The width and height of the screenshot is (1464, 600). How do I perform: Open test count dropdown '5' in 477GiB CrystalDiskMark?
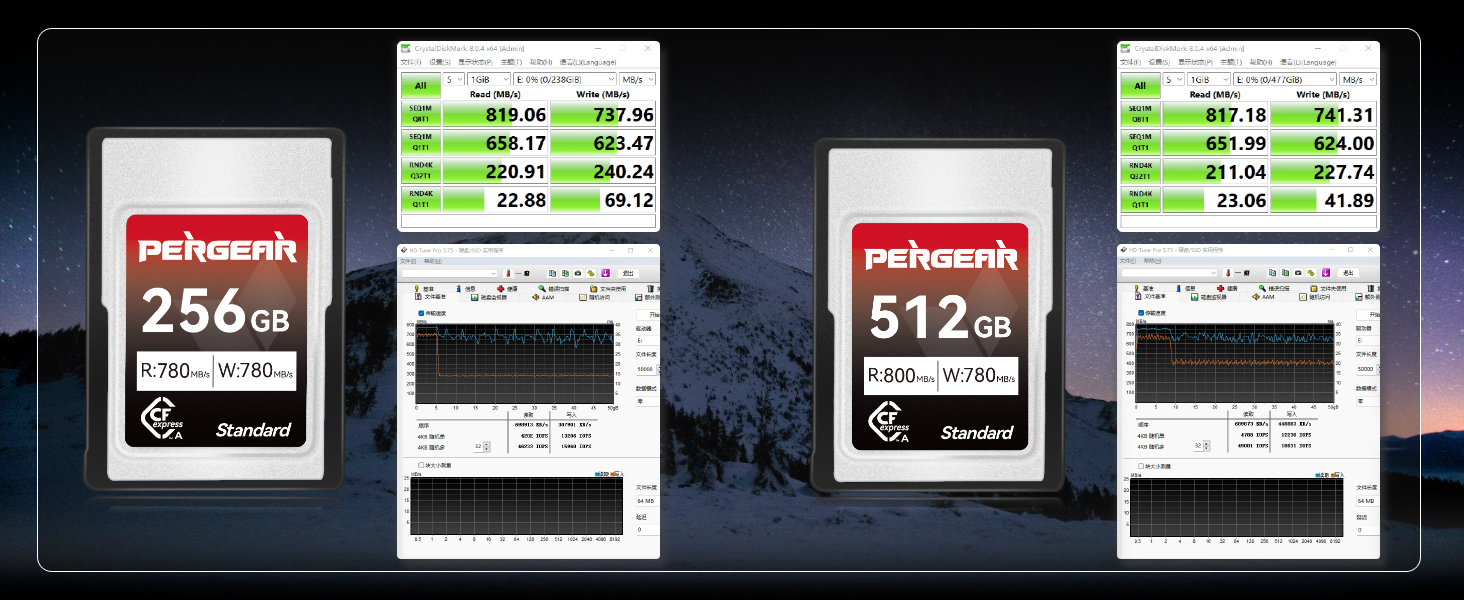(x=1174, y=79)
